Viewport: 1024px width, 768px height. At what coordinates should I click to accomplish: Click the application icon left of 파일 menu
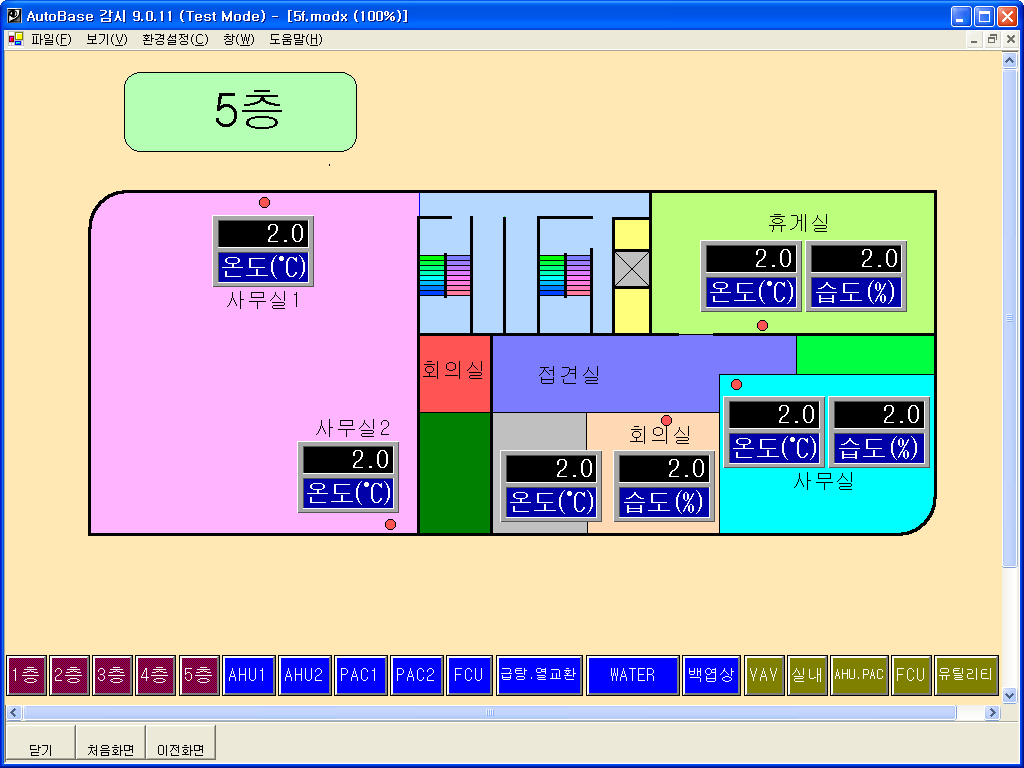click(15, 40)
